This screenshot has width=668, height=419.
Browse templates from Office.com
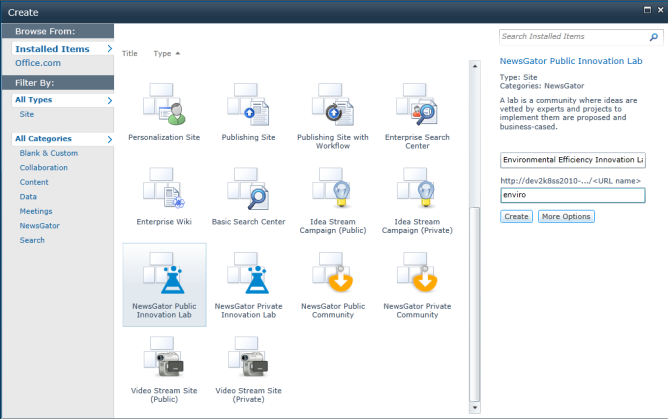[38, 63]
